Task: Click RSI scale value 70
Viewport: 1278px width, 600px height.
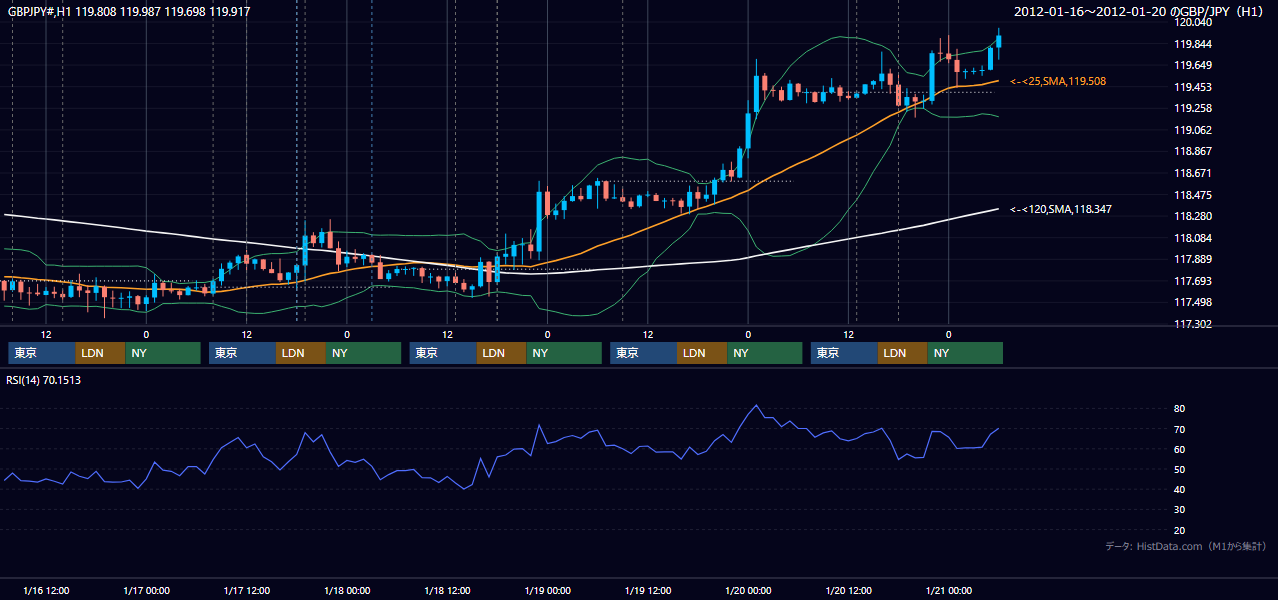Action: click(x=1180, y=430)
